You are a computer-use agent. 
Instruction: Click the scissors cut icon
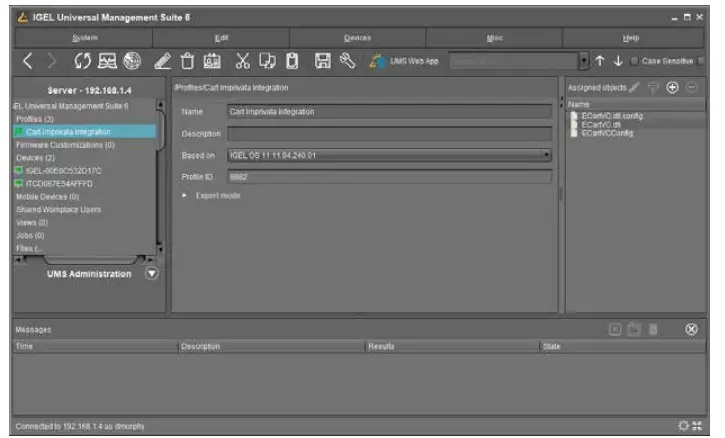tap(242, 61)
